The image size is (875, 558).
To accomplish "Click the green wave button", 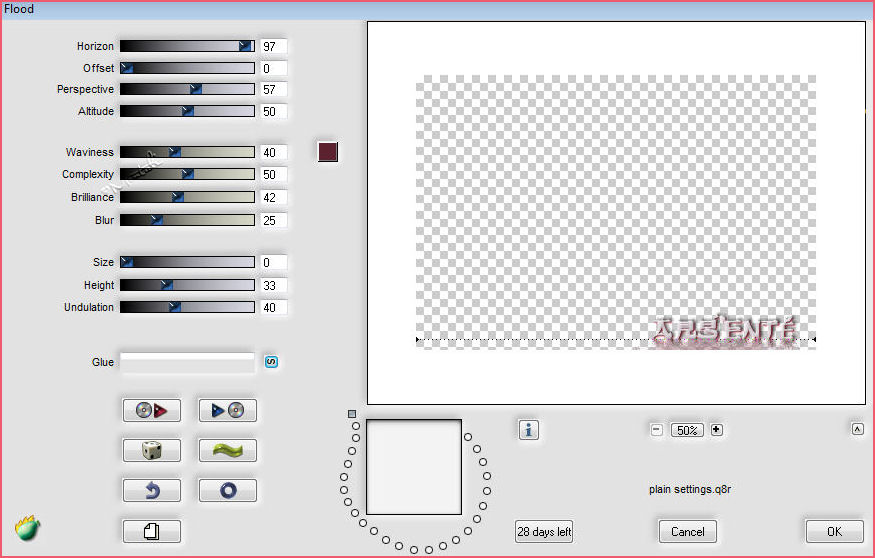I will click(x=227, y=450).
